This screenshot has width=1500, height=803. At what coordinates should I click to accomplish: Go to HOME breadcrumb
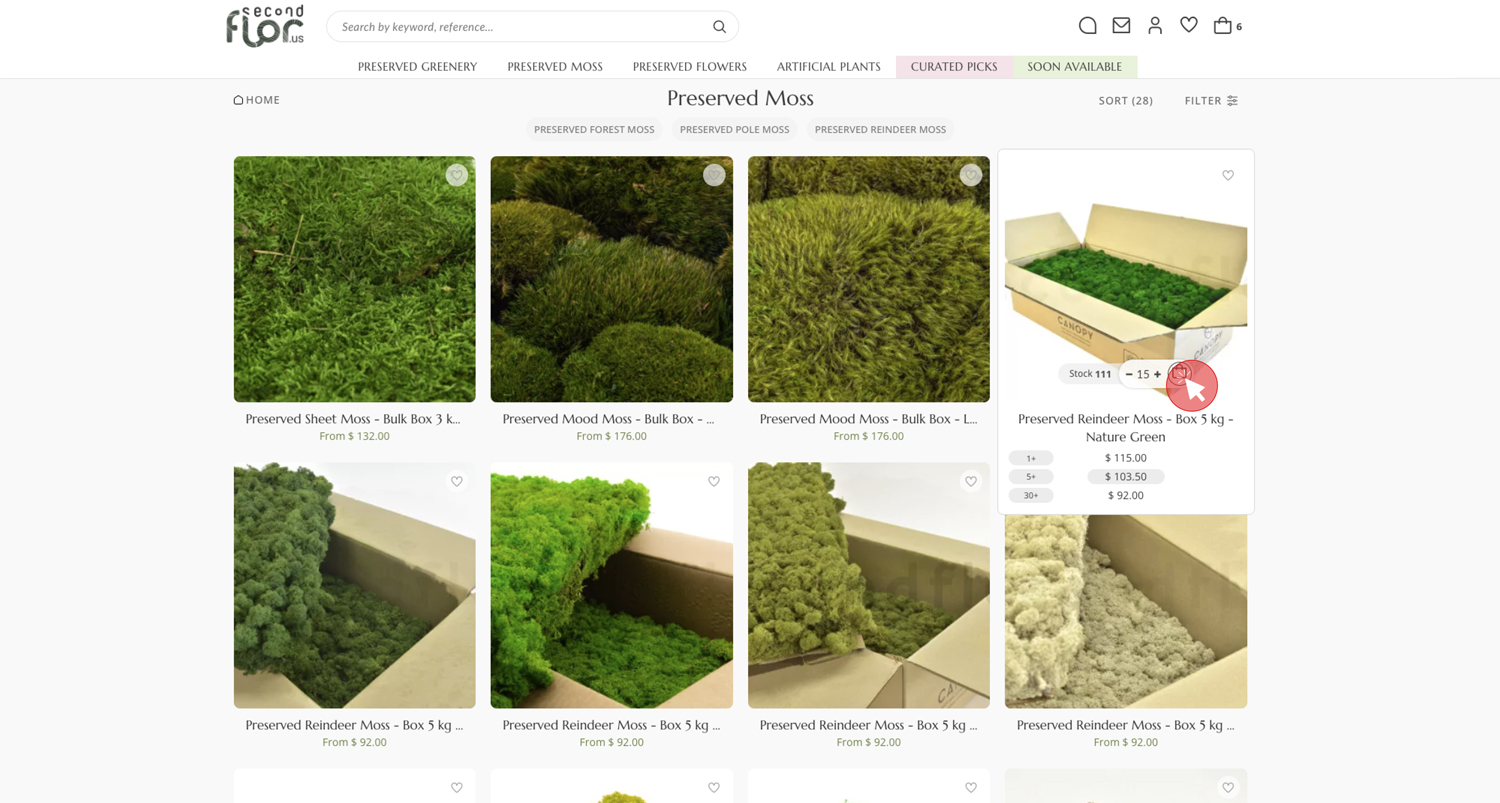[x=257, y=100]
